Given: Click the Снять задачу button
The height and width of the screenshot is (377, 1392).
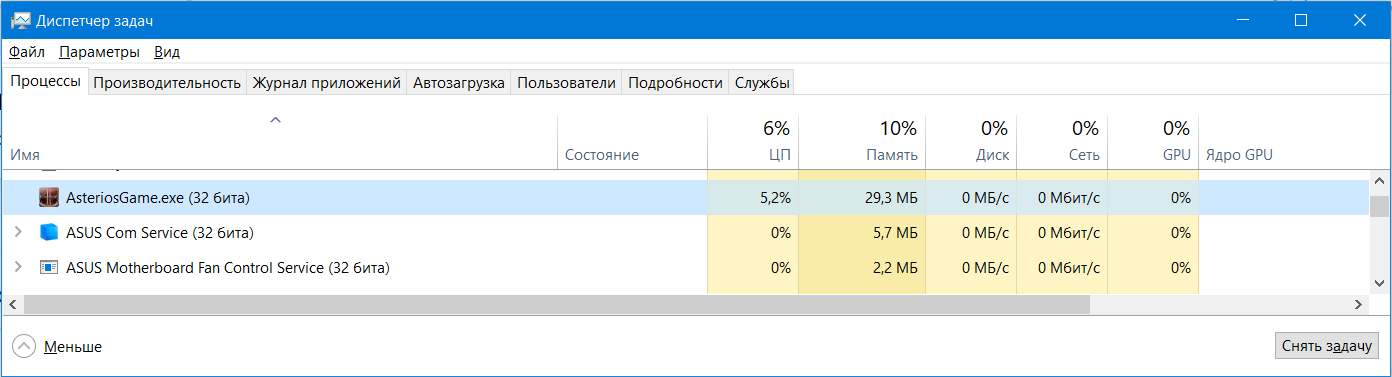Looking at the screenshot, I should (1327, 345).
